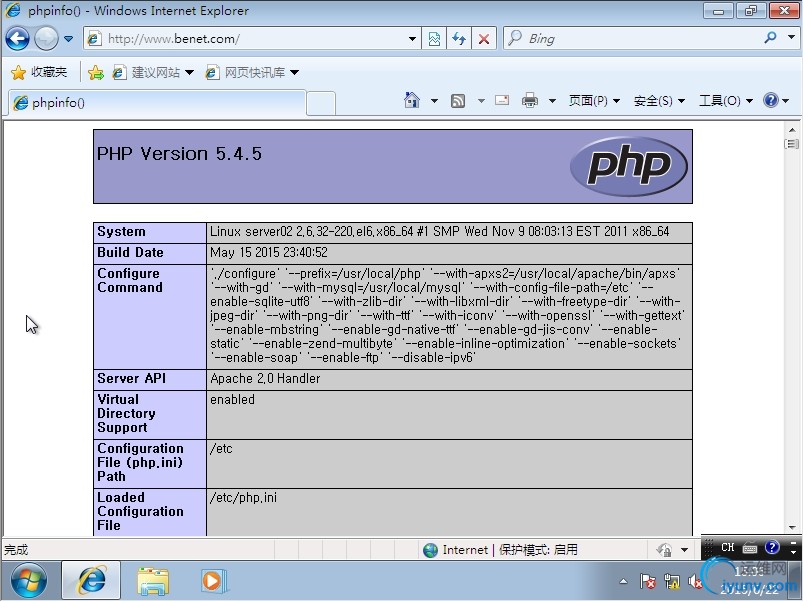This screenshot has width=803, height=602.
Task: Open the 收藏夹 favorites button
Action: (39, 72)
